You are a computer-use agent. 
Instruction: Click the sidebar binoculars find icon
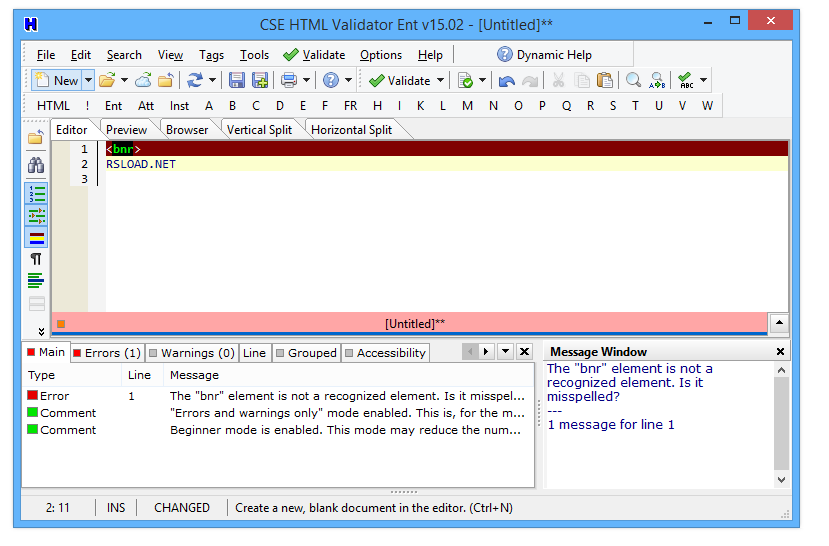coord(36,165)
